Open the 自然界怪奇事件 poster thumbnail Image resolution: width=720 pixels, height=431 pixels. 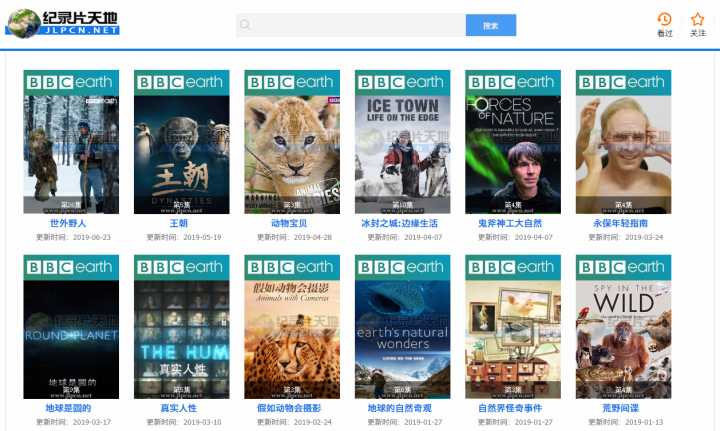point(513,327)
